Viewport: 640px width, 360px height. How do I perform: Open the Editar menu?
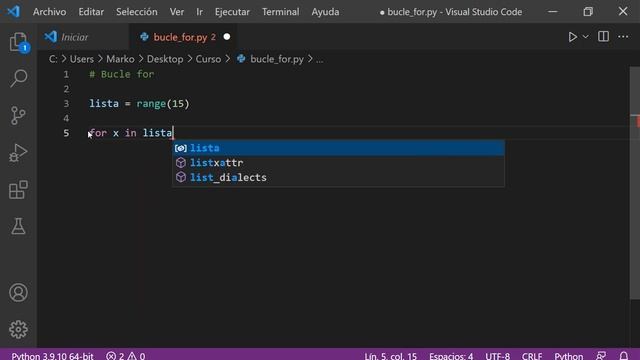coord(91,12)
